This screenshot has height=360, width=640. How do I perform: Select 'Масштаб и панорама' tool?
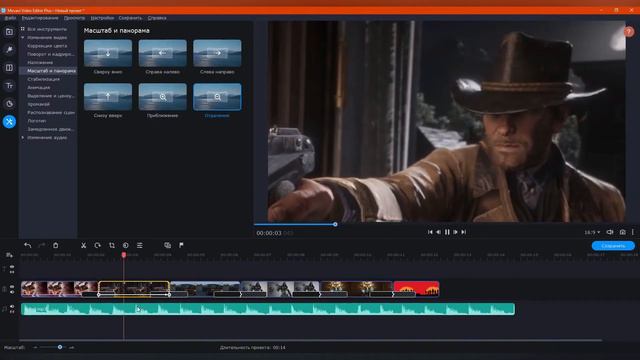pos(51,71)
